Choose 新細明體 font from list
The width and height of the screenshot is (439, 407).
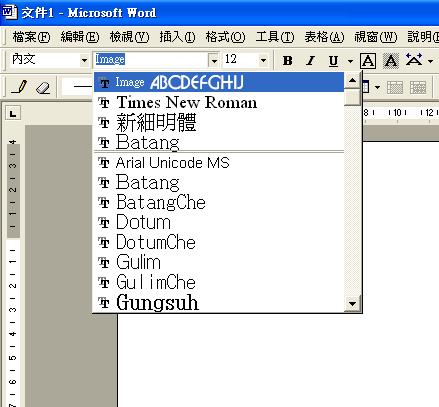(219, 122)
